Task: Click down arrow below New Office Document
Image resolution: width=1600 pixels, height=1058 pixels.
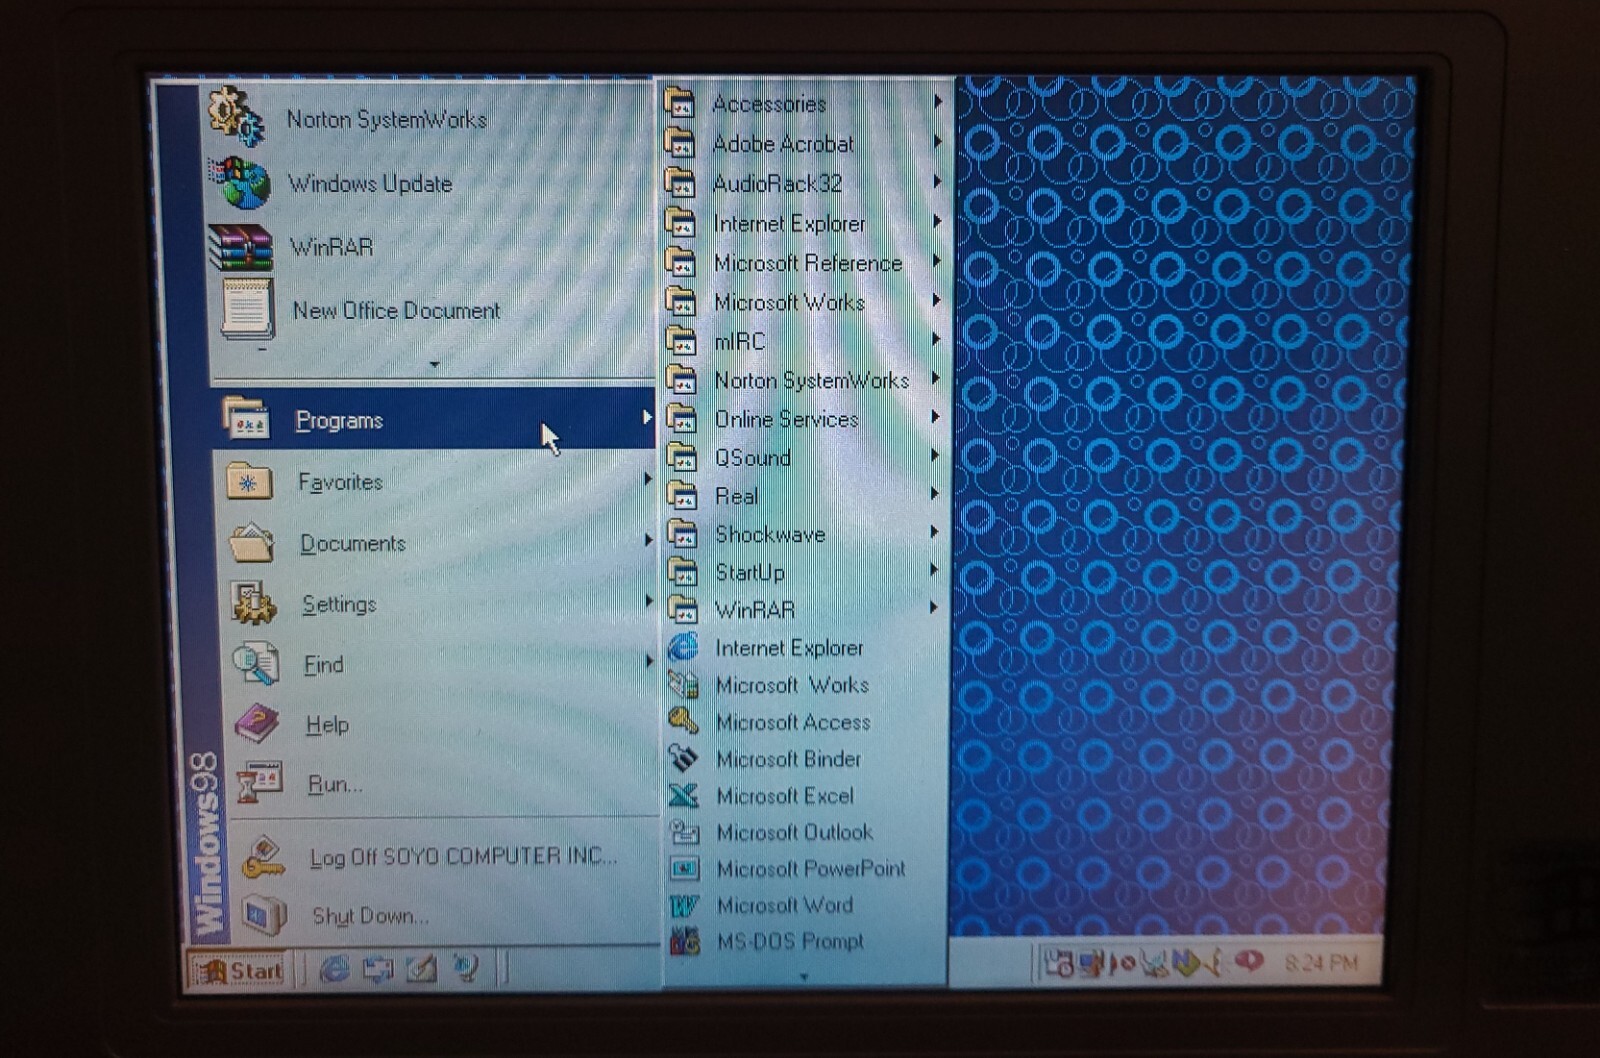Action: pos(434,364)
